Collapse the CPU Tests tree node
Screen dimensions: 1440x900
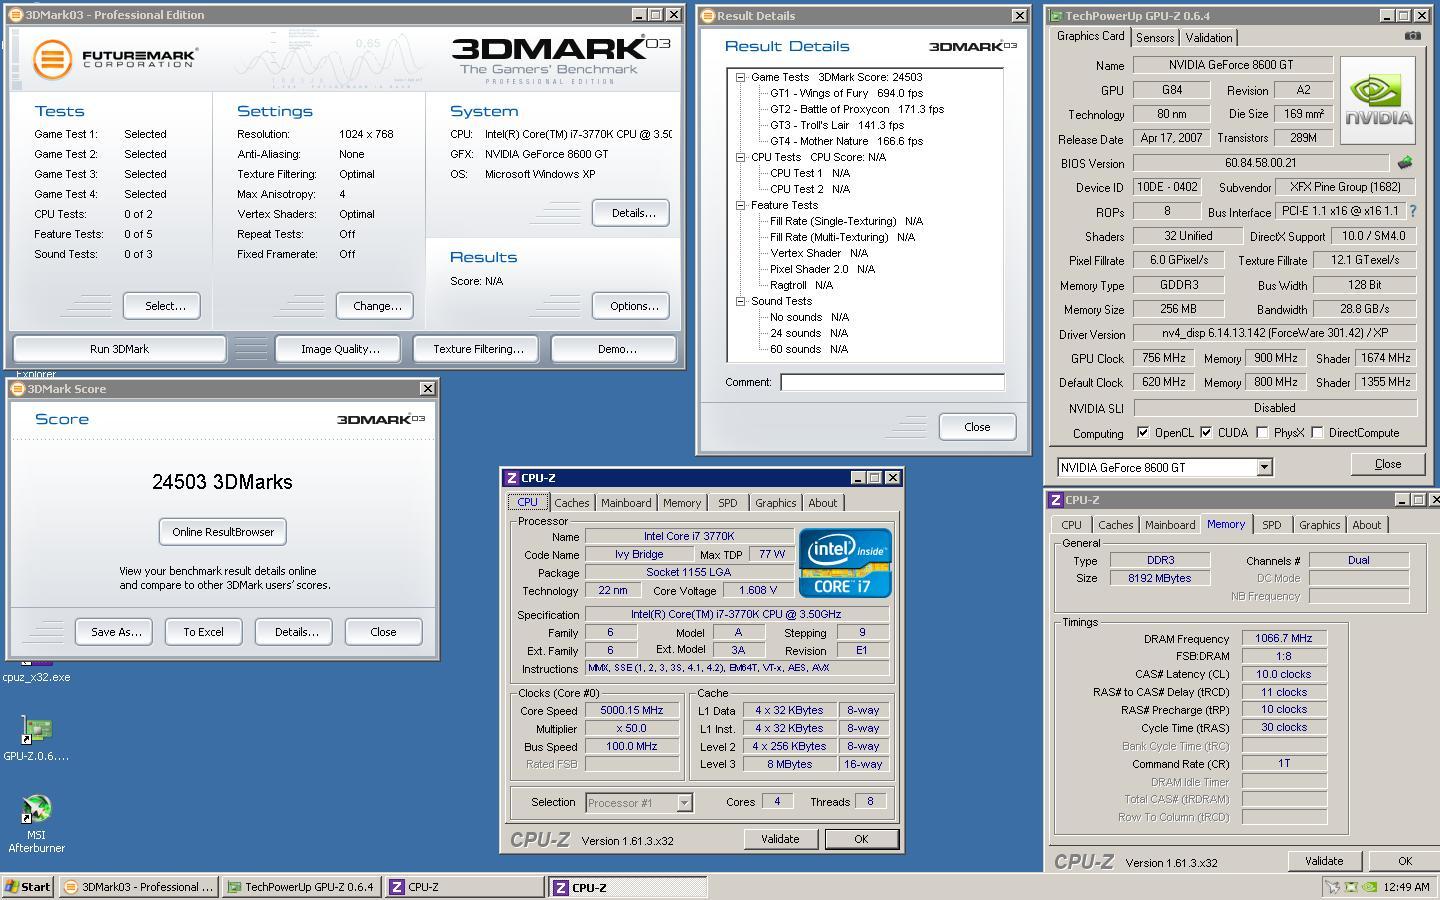click(x=740, y=157)
